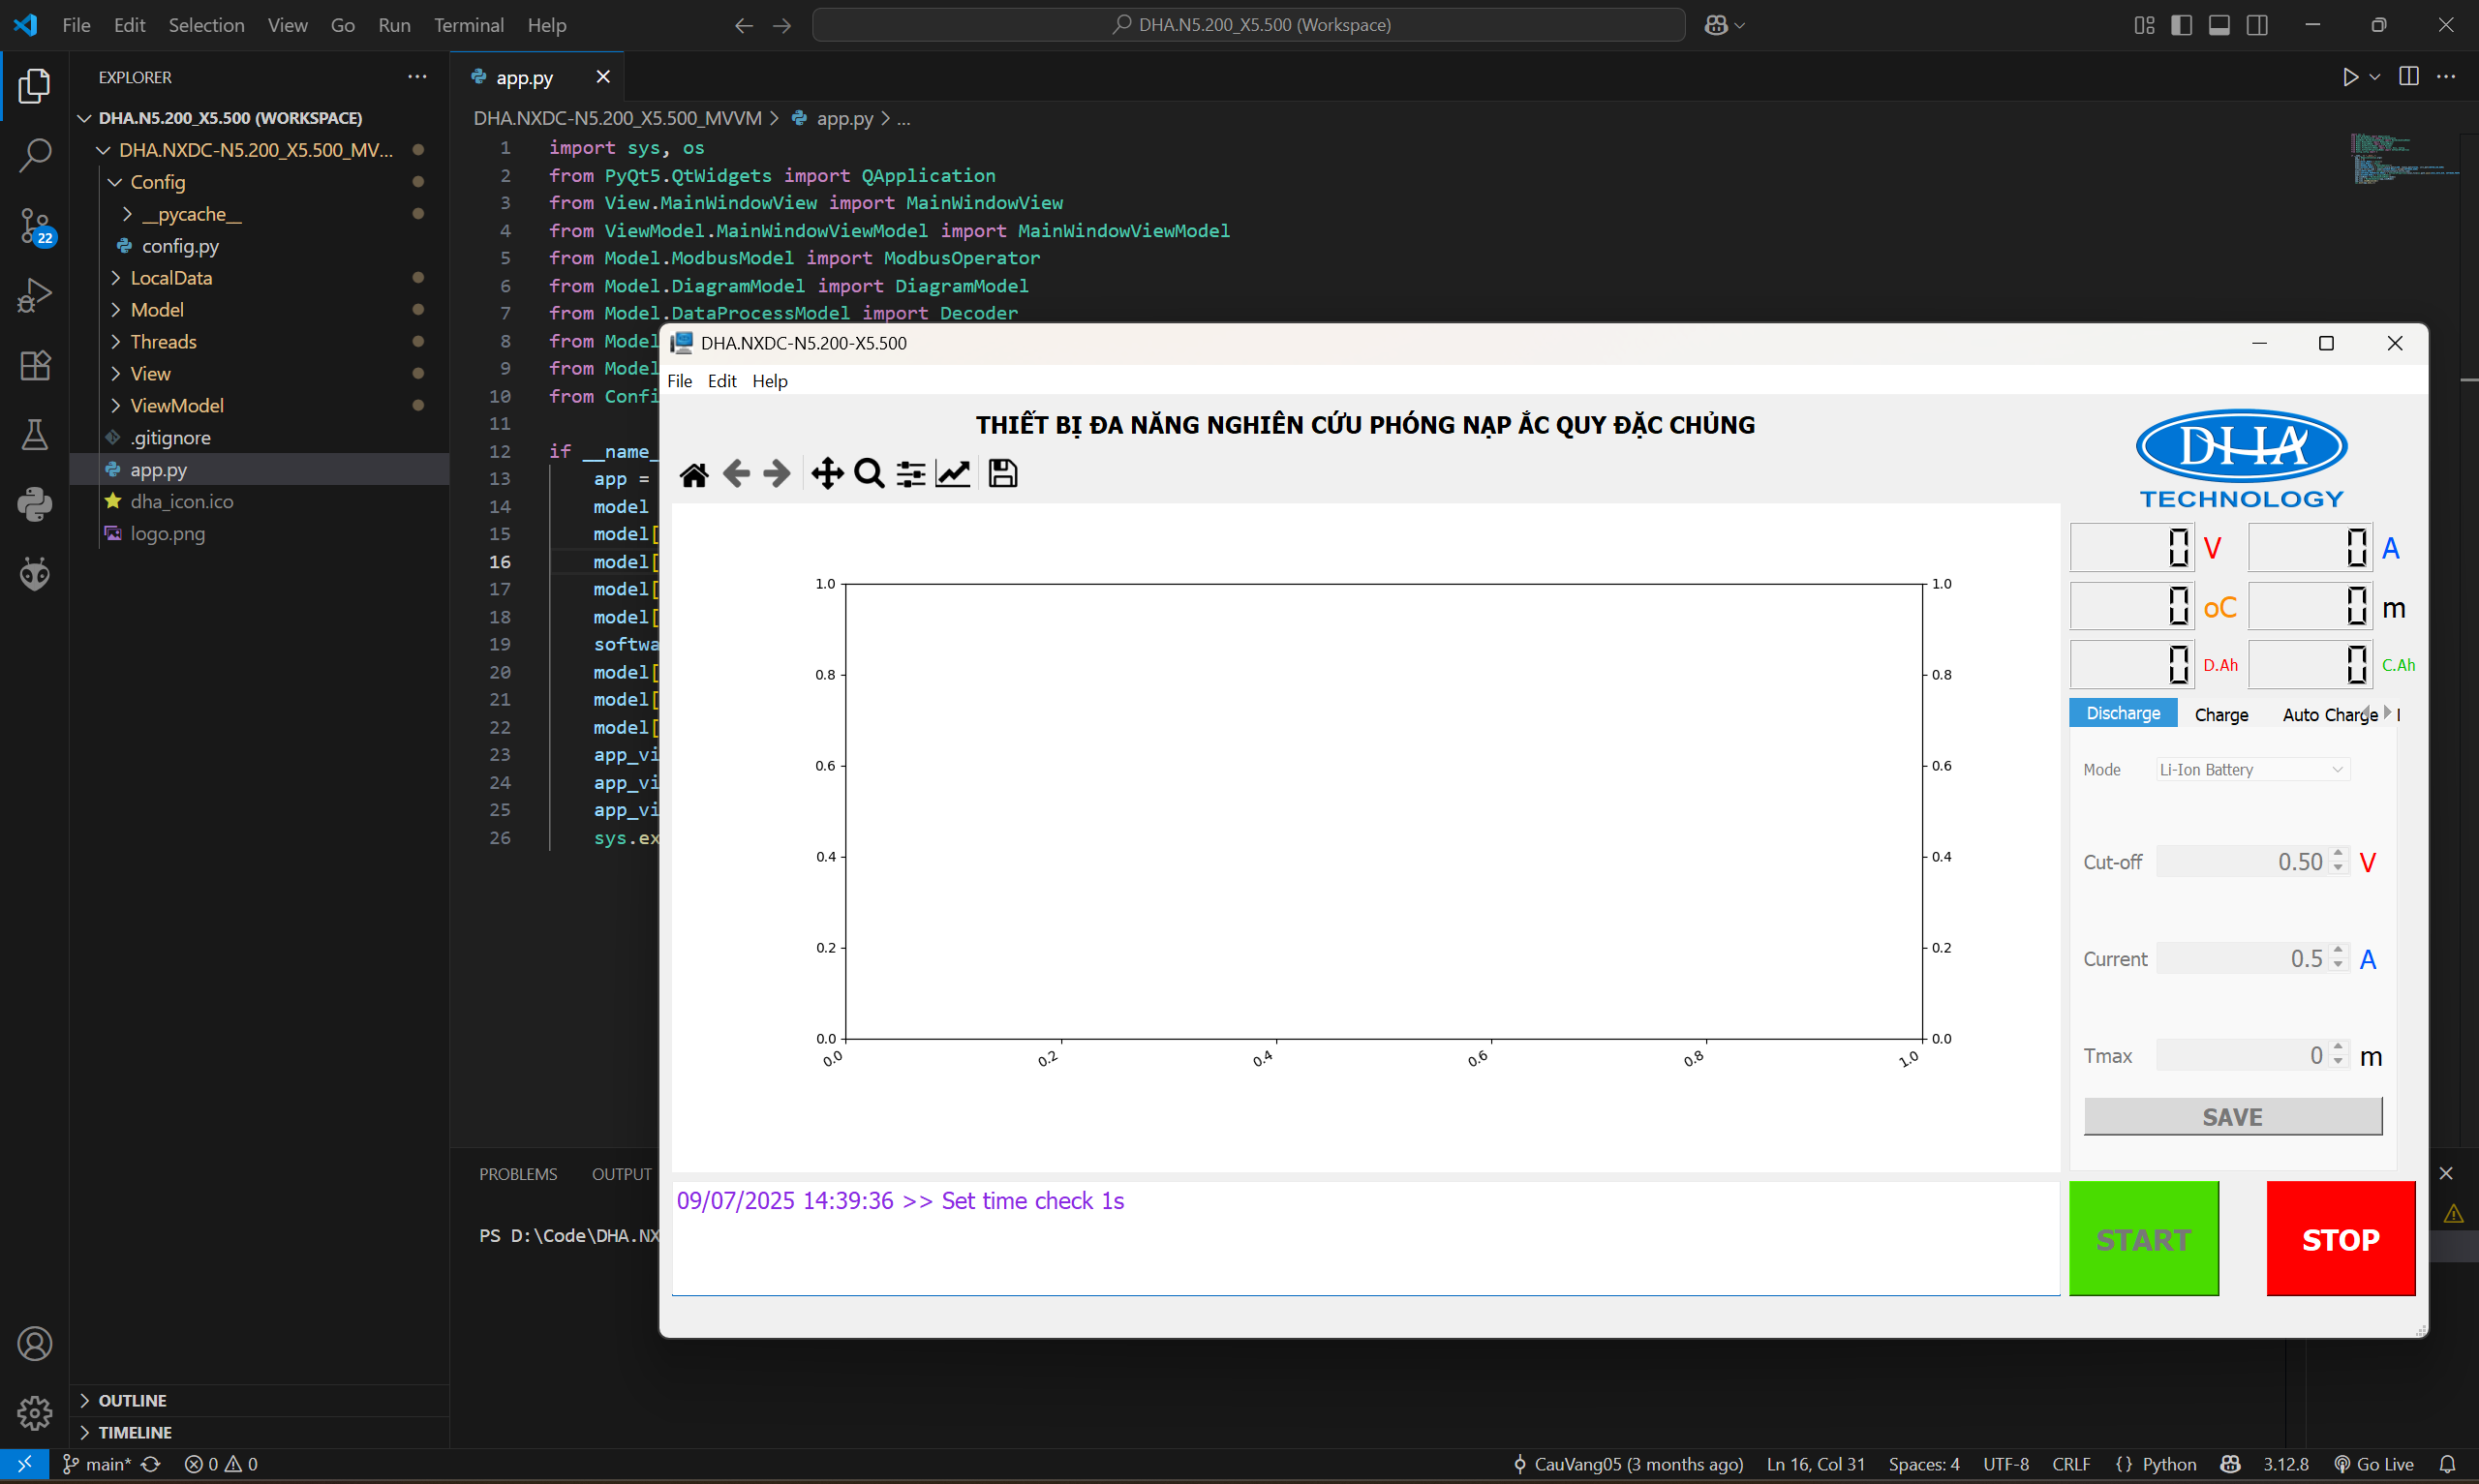Click the matplotlib Forward arrow icon
2479x1484 pixels.
(776, 473)
